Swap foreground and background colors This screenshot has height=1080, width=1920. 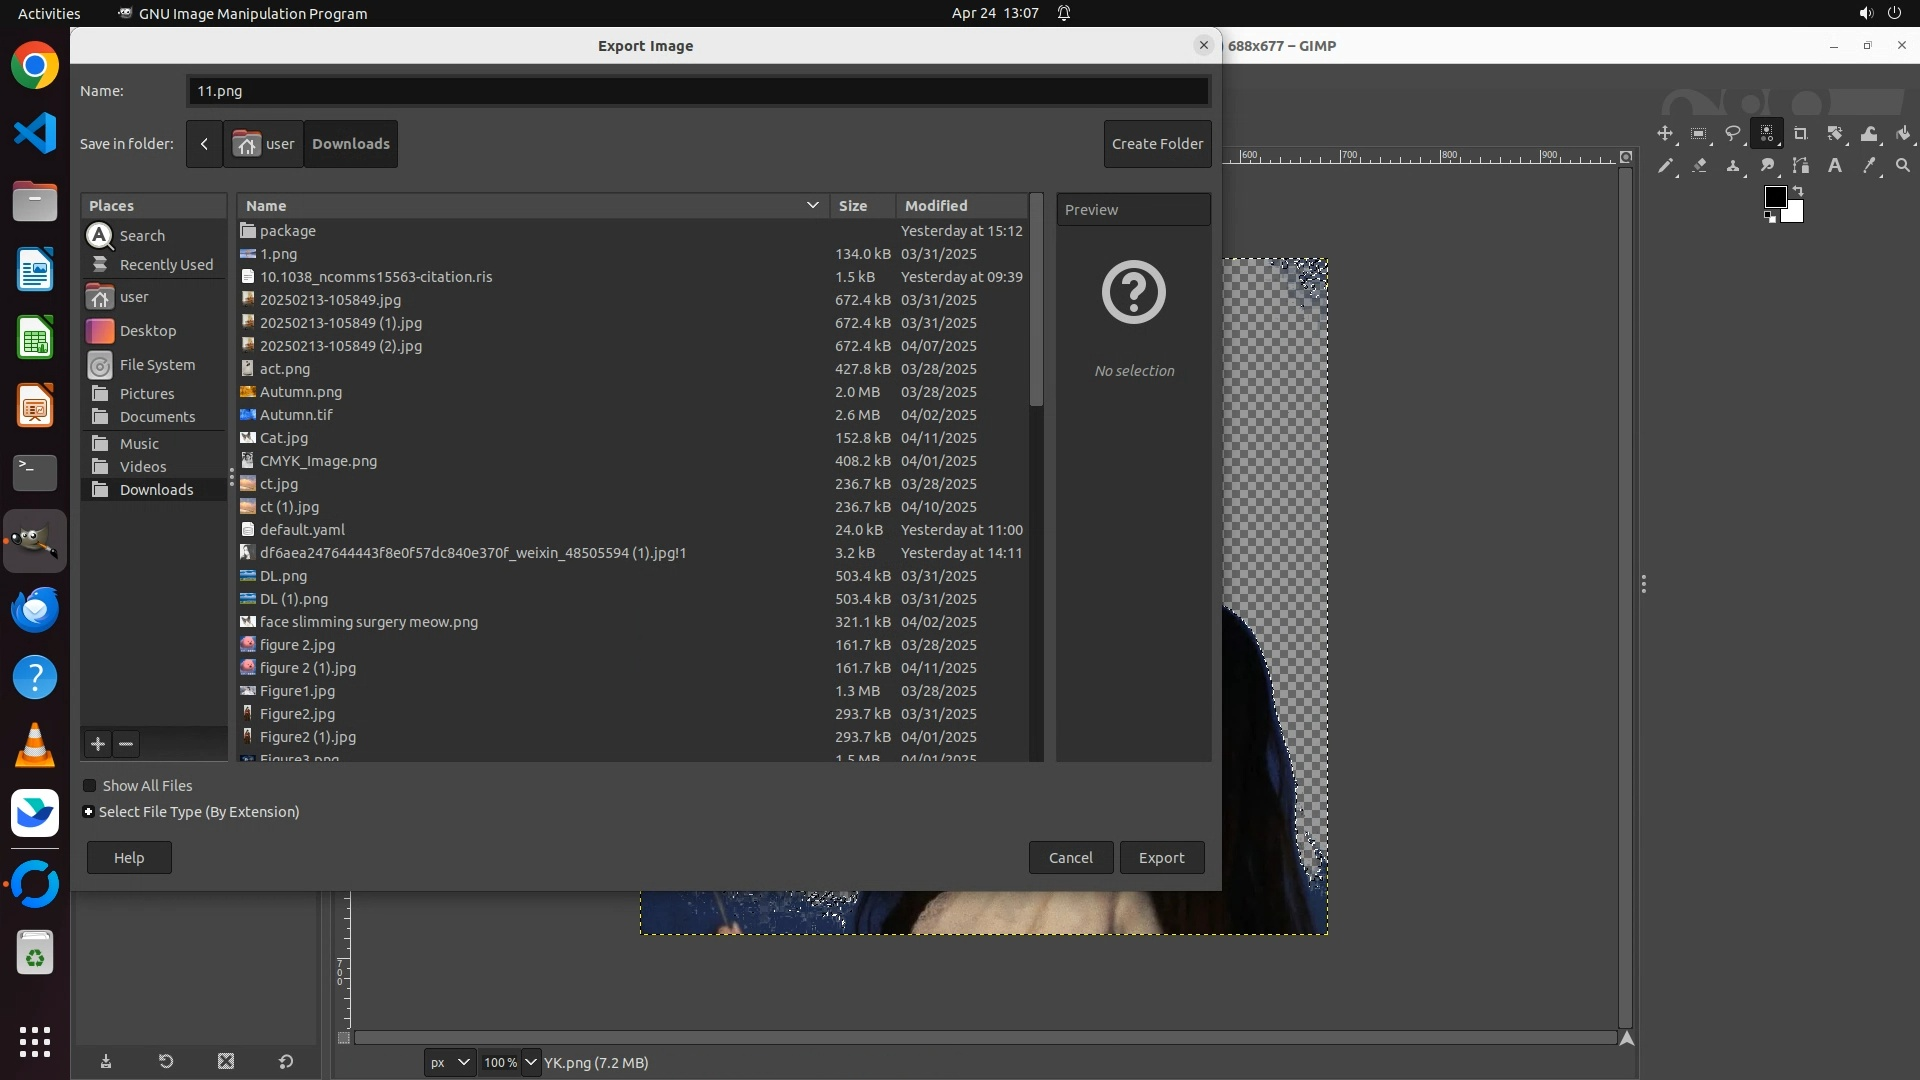point(1797,190)
